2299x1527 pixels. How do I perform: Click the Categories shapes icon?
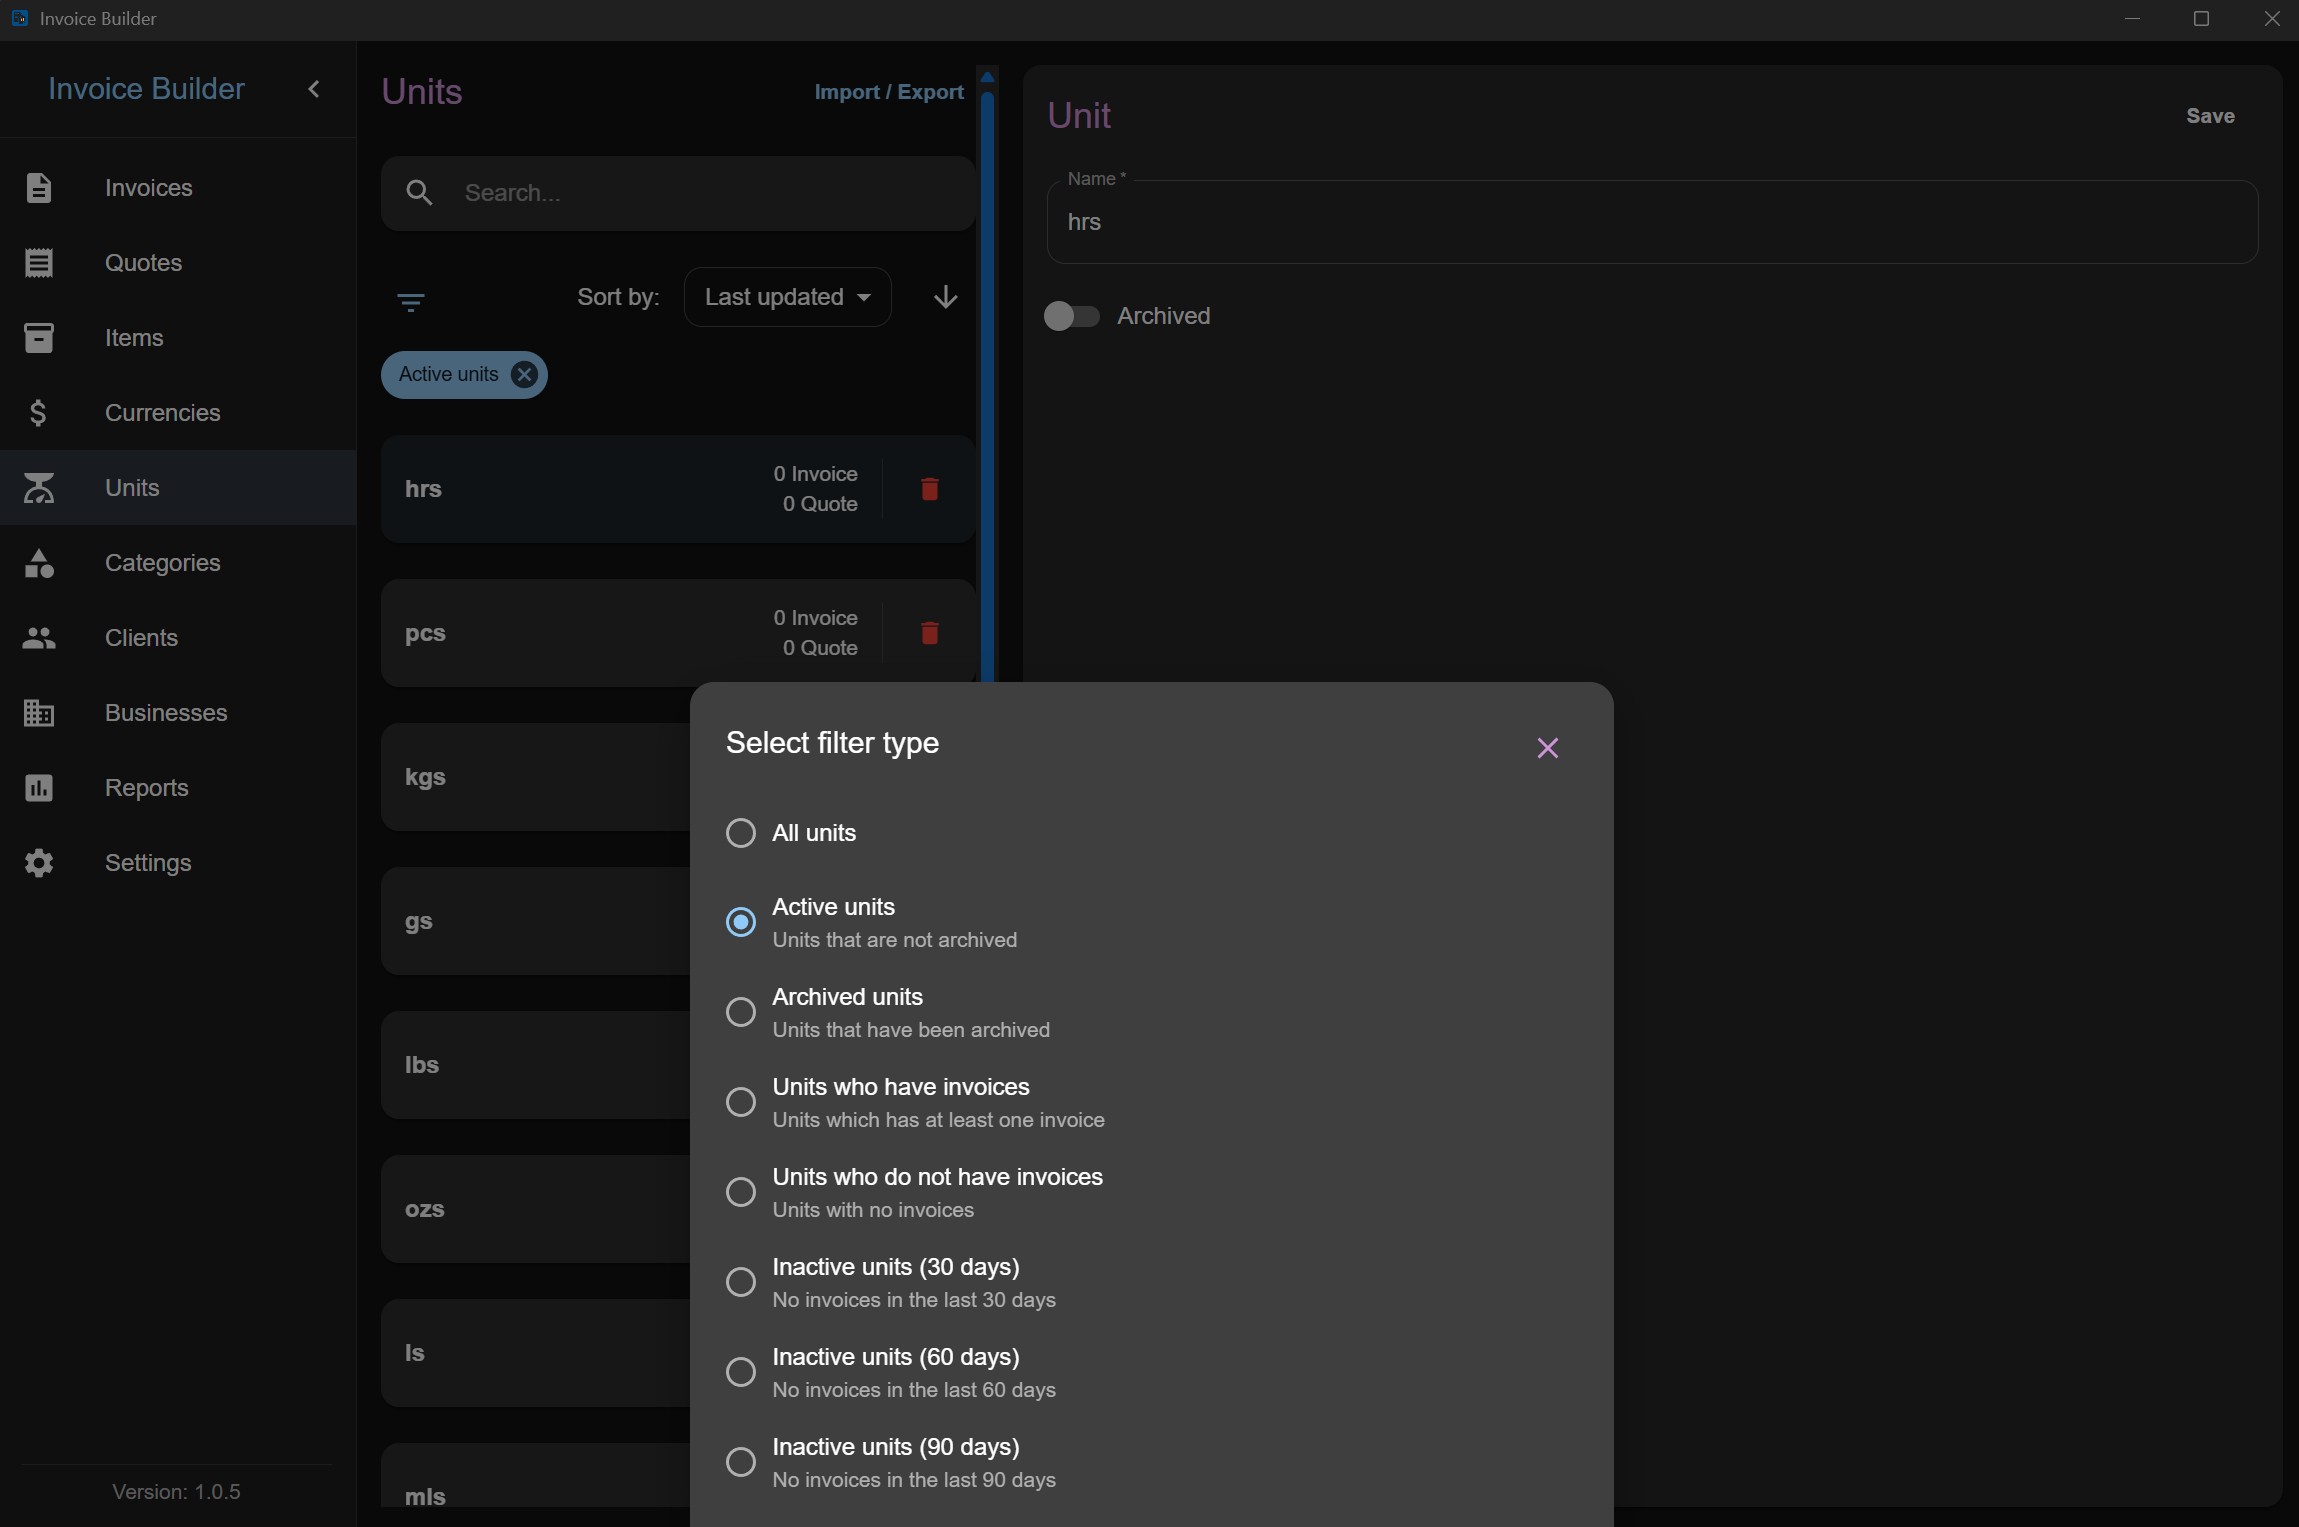coord(38,562)
